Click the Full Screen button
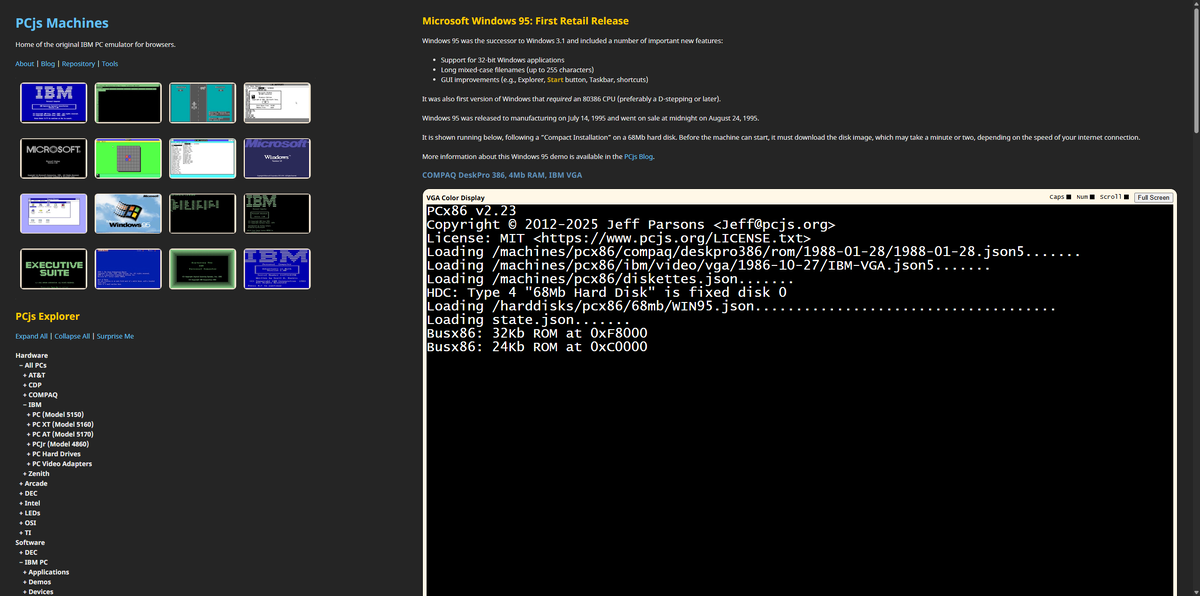 pos(1153,197)
